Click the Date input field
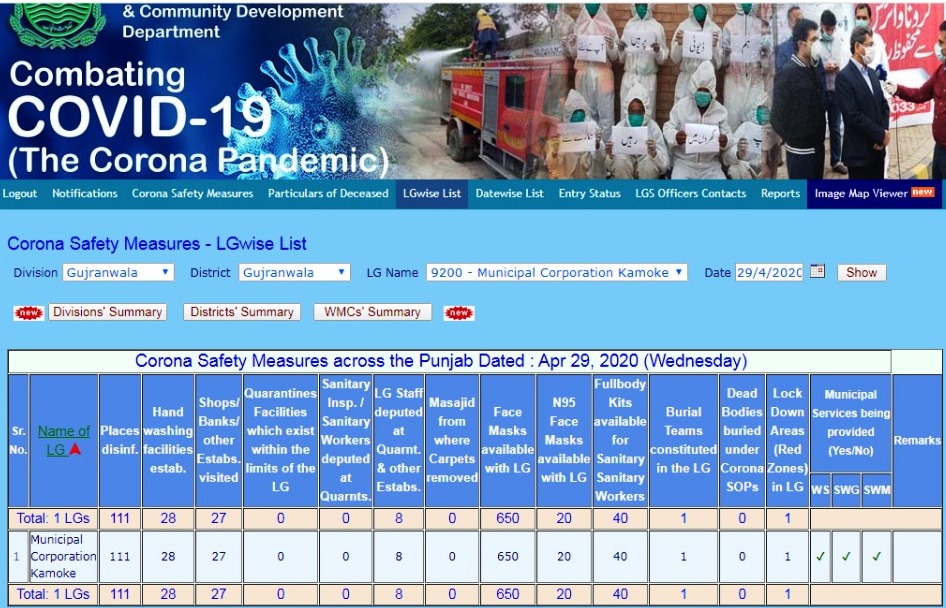The height and width of the screenshot is (608, 946). pos(769,273)
